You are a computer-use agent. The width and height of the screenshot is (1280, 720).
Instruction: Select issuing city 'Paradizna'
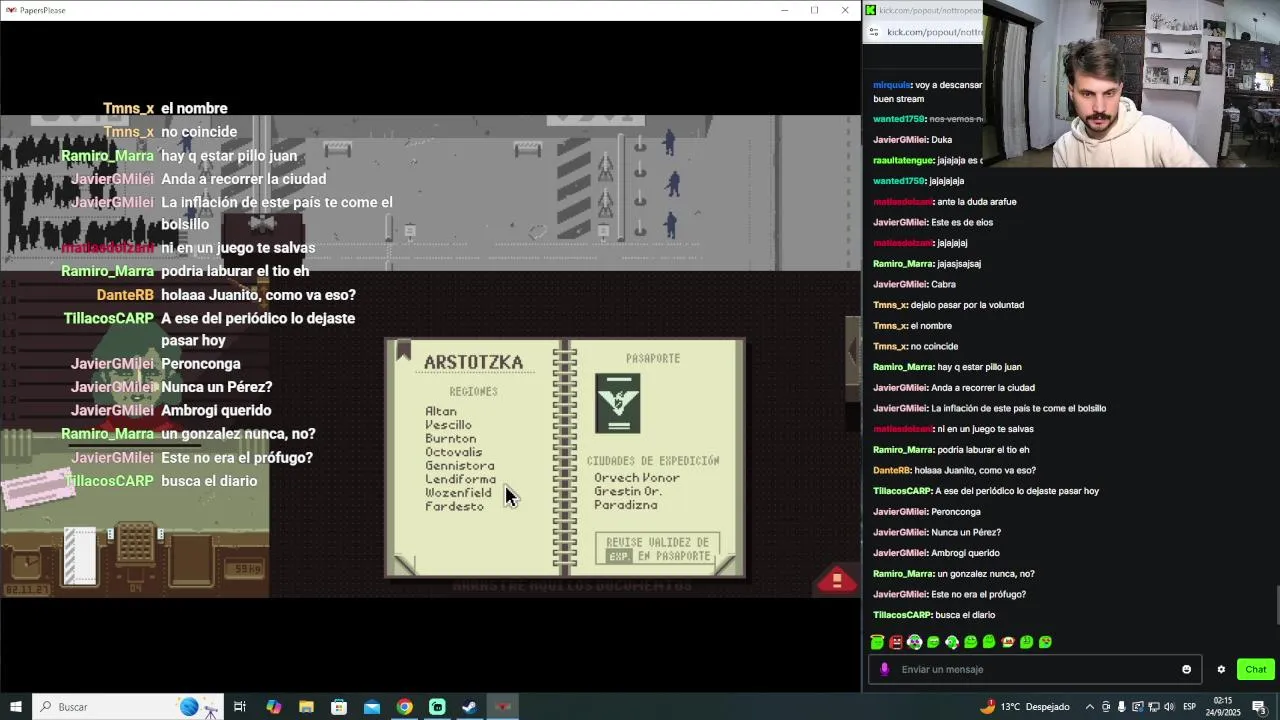point(626,505)
